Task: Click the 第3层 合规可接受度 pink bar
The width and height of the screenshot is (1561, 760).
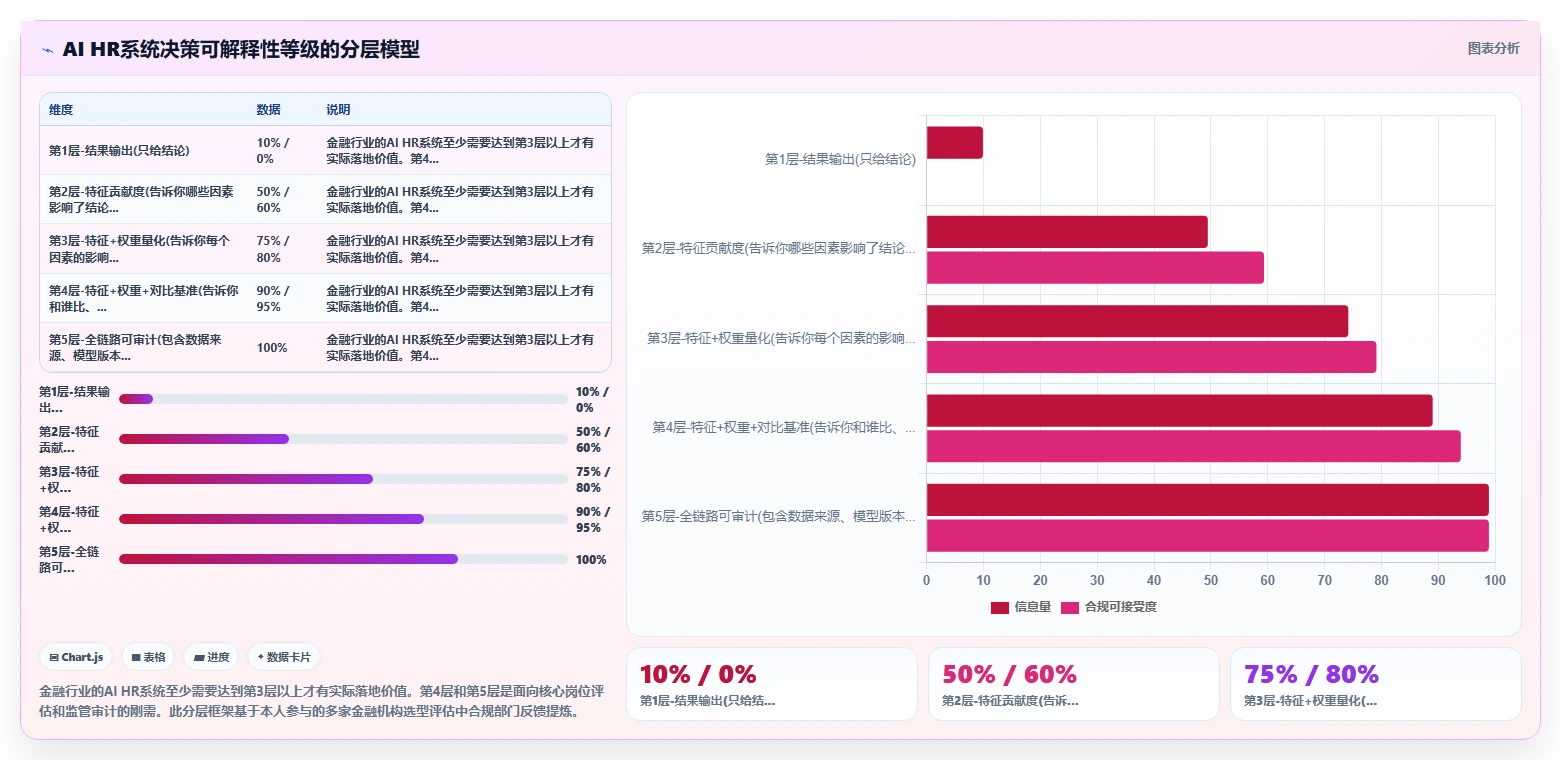Action: (1151, 356)
